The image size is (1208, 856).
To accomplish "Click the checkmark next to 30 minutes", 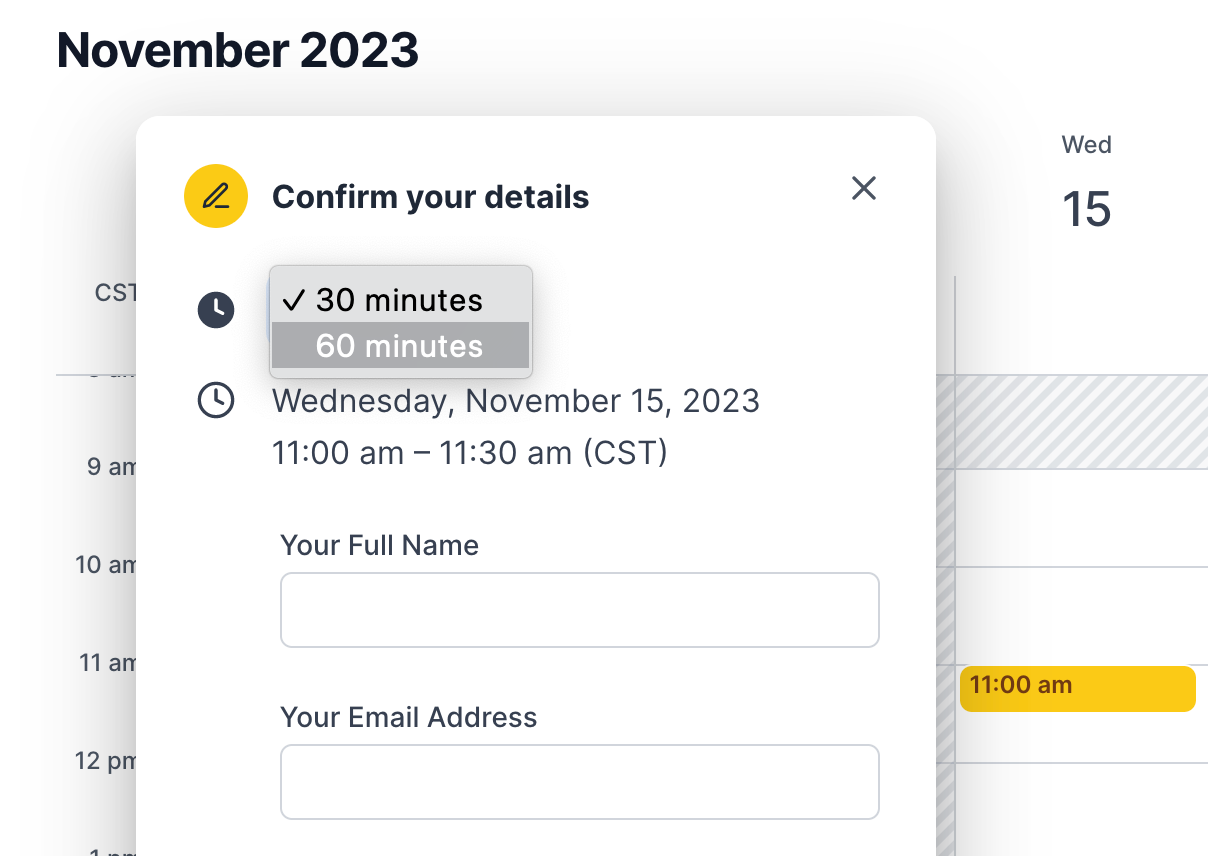I will [294, 300].
